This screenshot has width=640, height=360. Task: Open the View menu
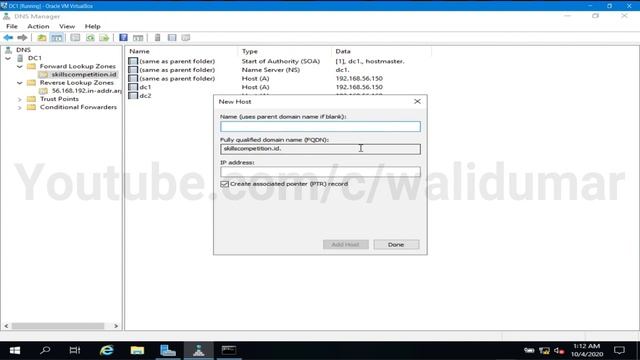click(67, 26)
